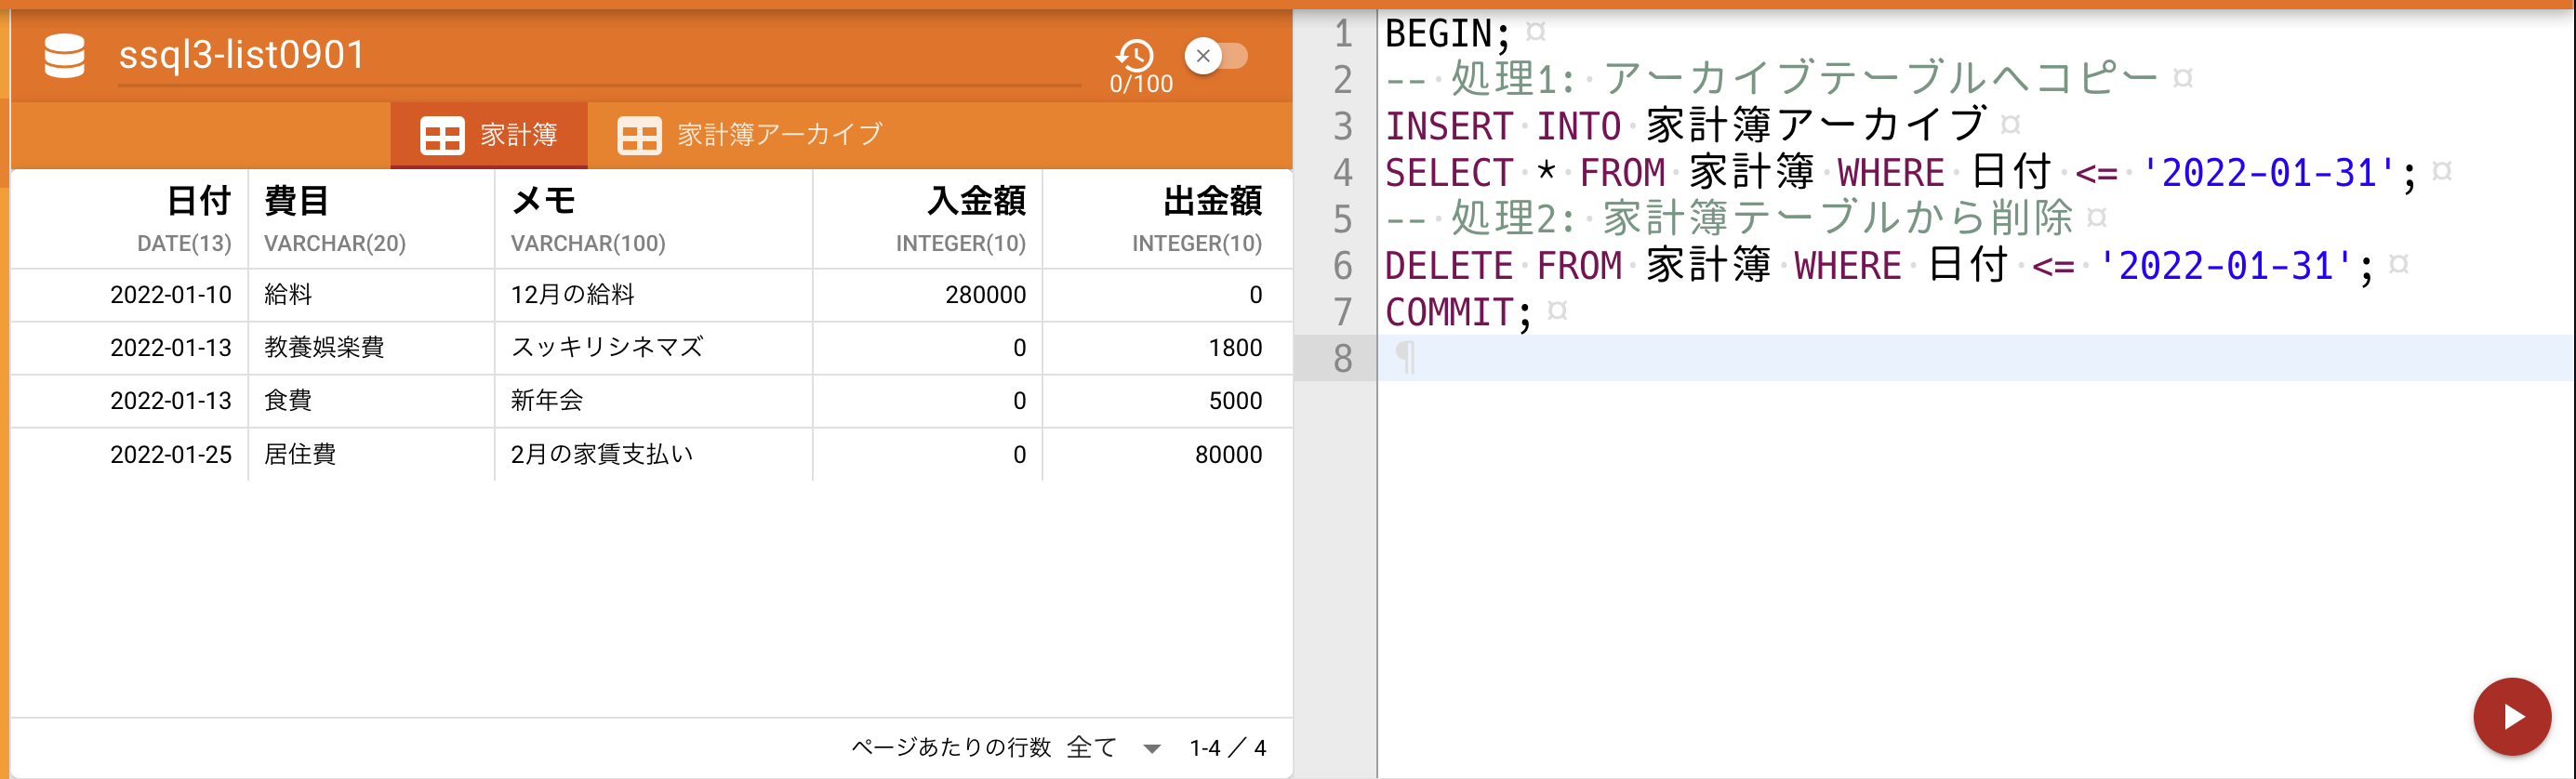2576x779 pixels.
Task: Place cursor on BEGIN; in line 1
Action: (1447, 34)
